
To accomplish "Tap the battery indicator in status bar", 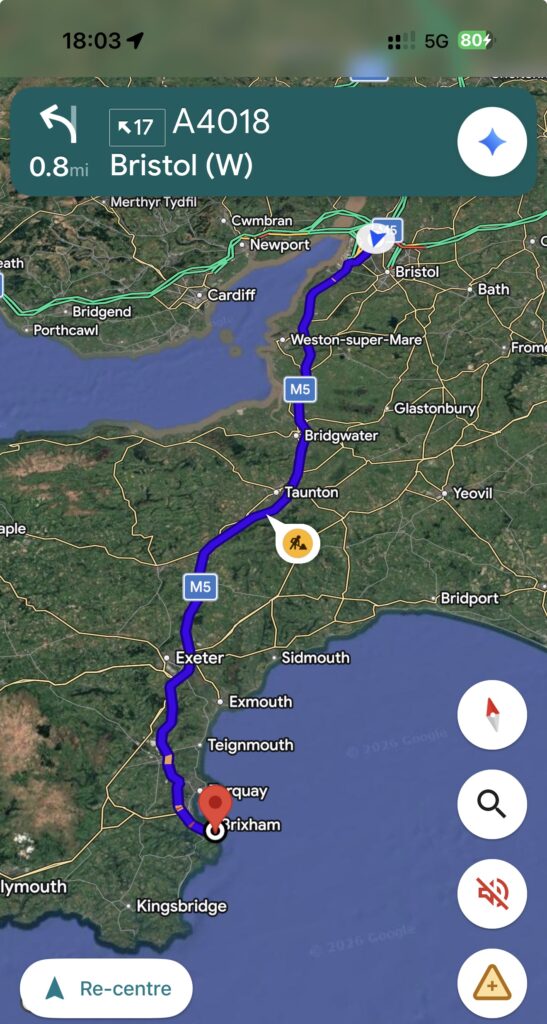I will [x=475, y=40].
